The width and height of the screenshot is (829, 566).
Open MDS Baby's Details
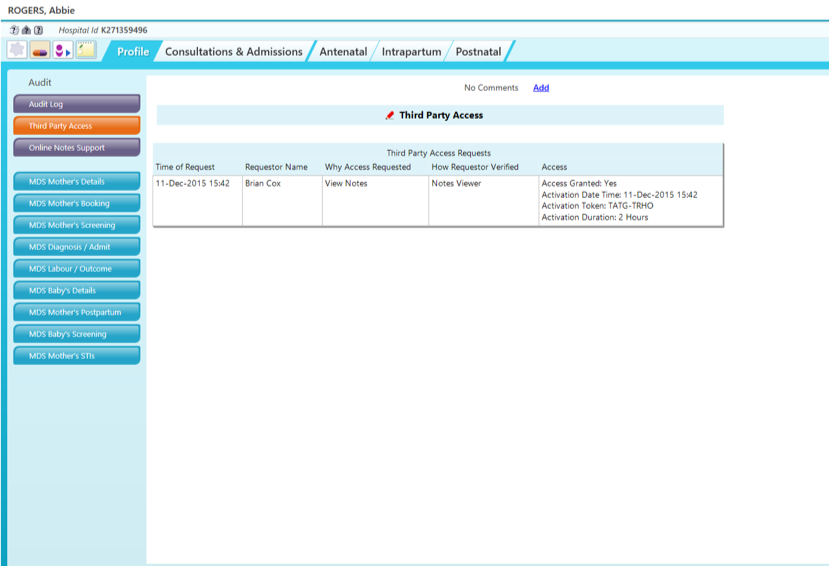(77, 291)
